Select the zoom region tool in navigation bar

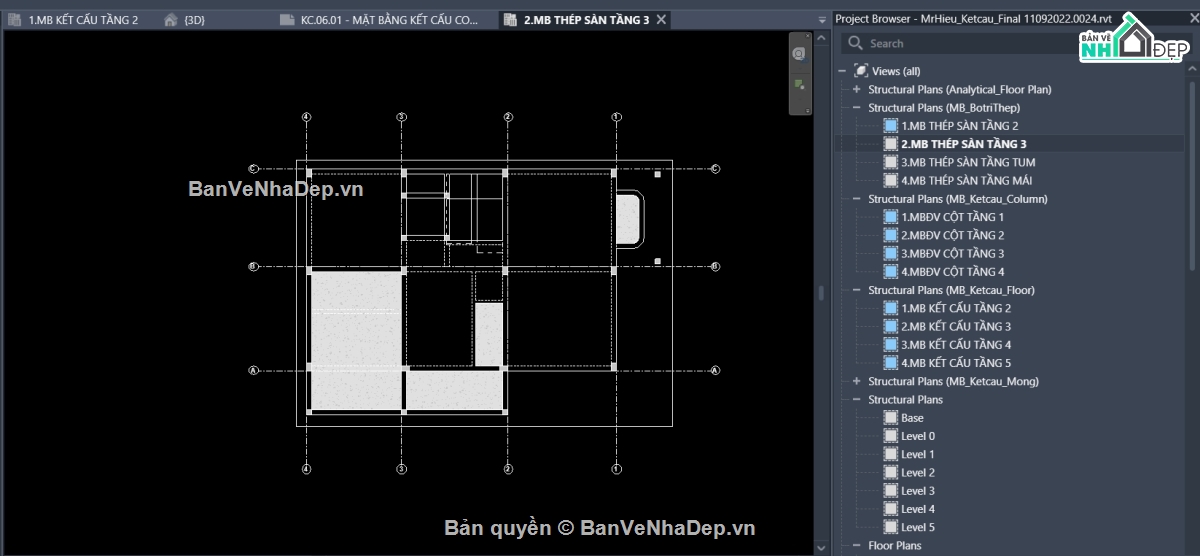(x=798, y=85)
